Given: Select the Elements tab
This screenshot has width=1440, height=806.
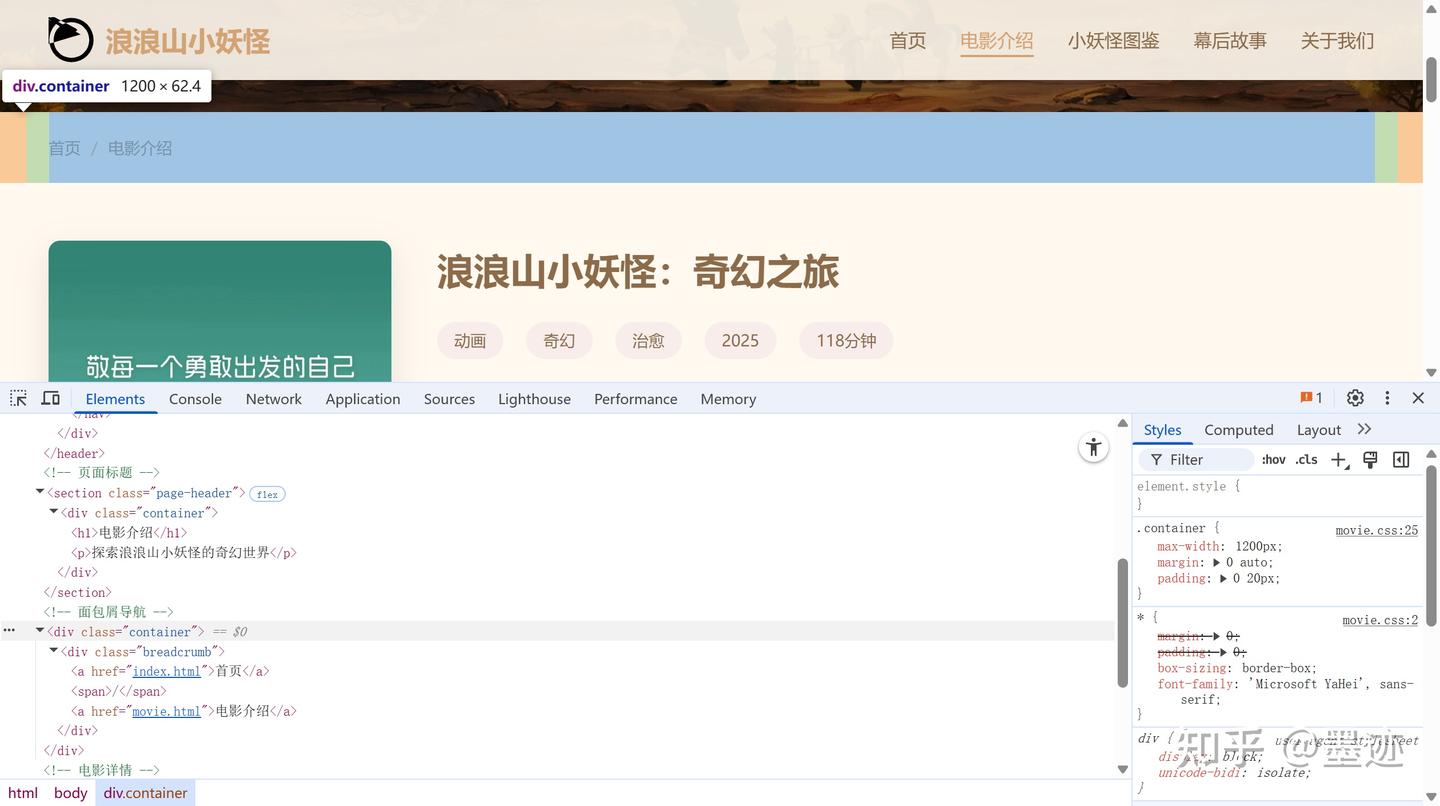Looking at the screenshot, I should coord(115,398).
